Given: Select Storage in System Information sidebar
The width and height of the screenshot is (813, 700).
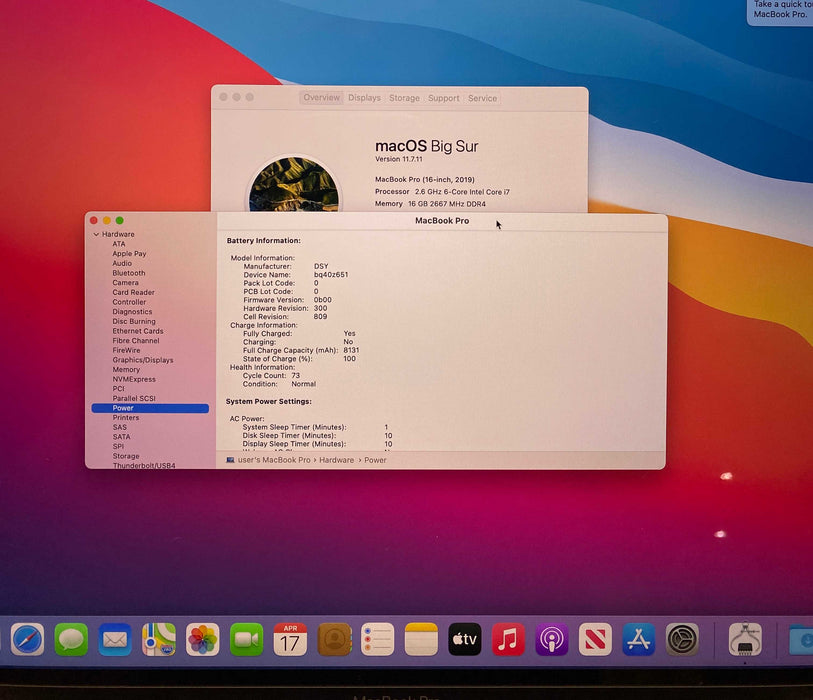Looking at the screenshot, I should click(126, 457).
